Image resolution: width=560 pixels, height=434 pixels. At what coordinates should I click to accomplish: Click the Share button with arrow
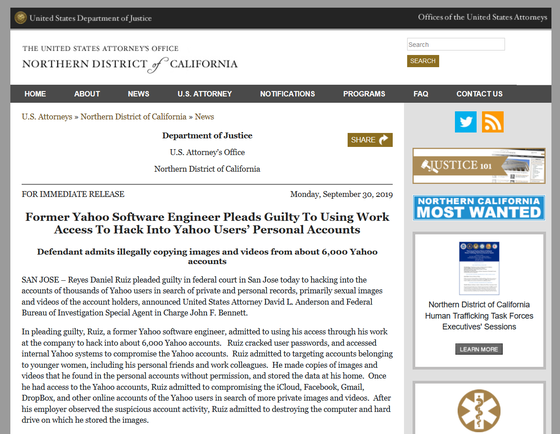tap(370, 140)
